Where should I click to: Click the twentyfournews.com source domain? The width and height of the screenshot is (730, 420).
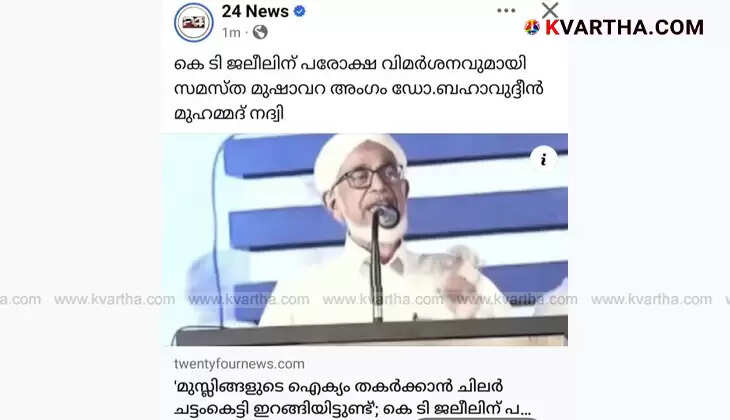[239, 364]
